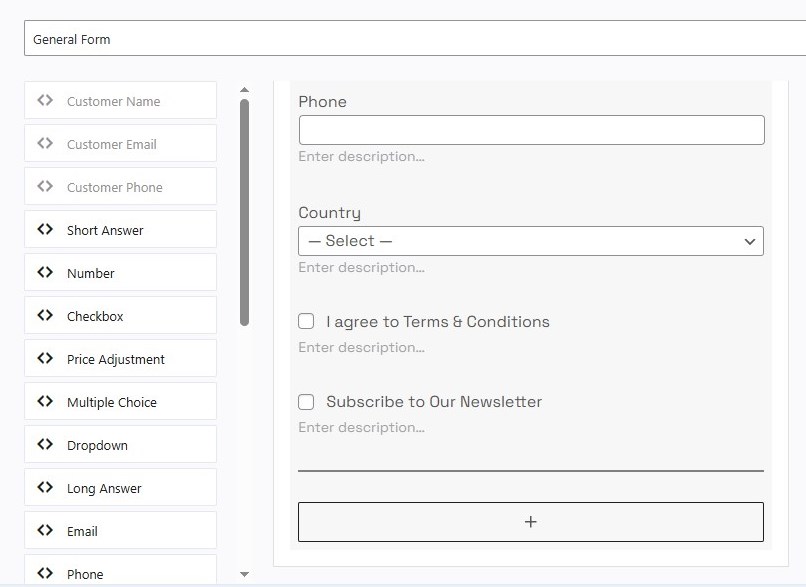This screenshot has height=587, width=806.
Task: Click the scroll-down arrow below the sidebar
Action: [244, 575]
